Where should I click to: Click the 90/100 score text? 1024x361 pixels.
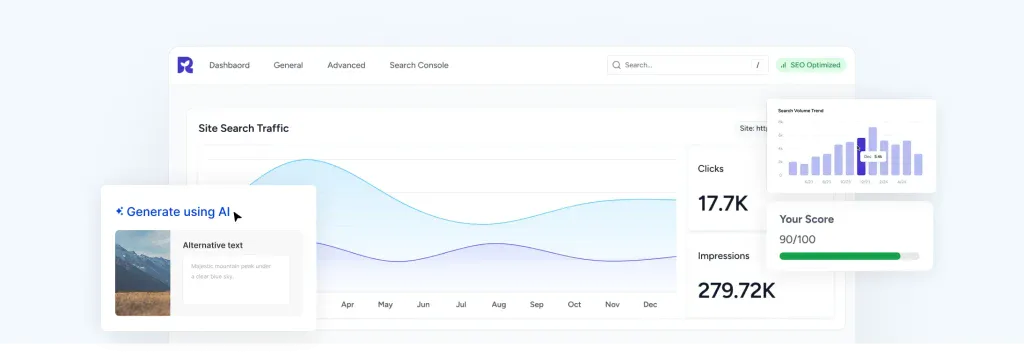(797, 240)
